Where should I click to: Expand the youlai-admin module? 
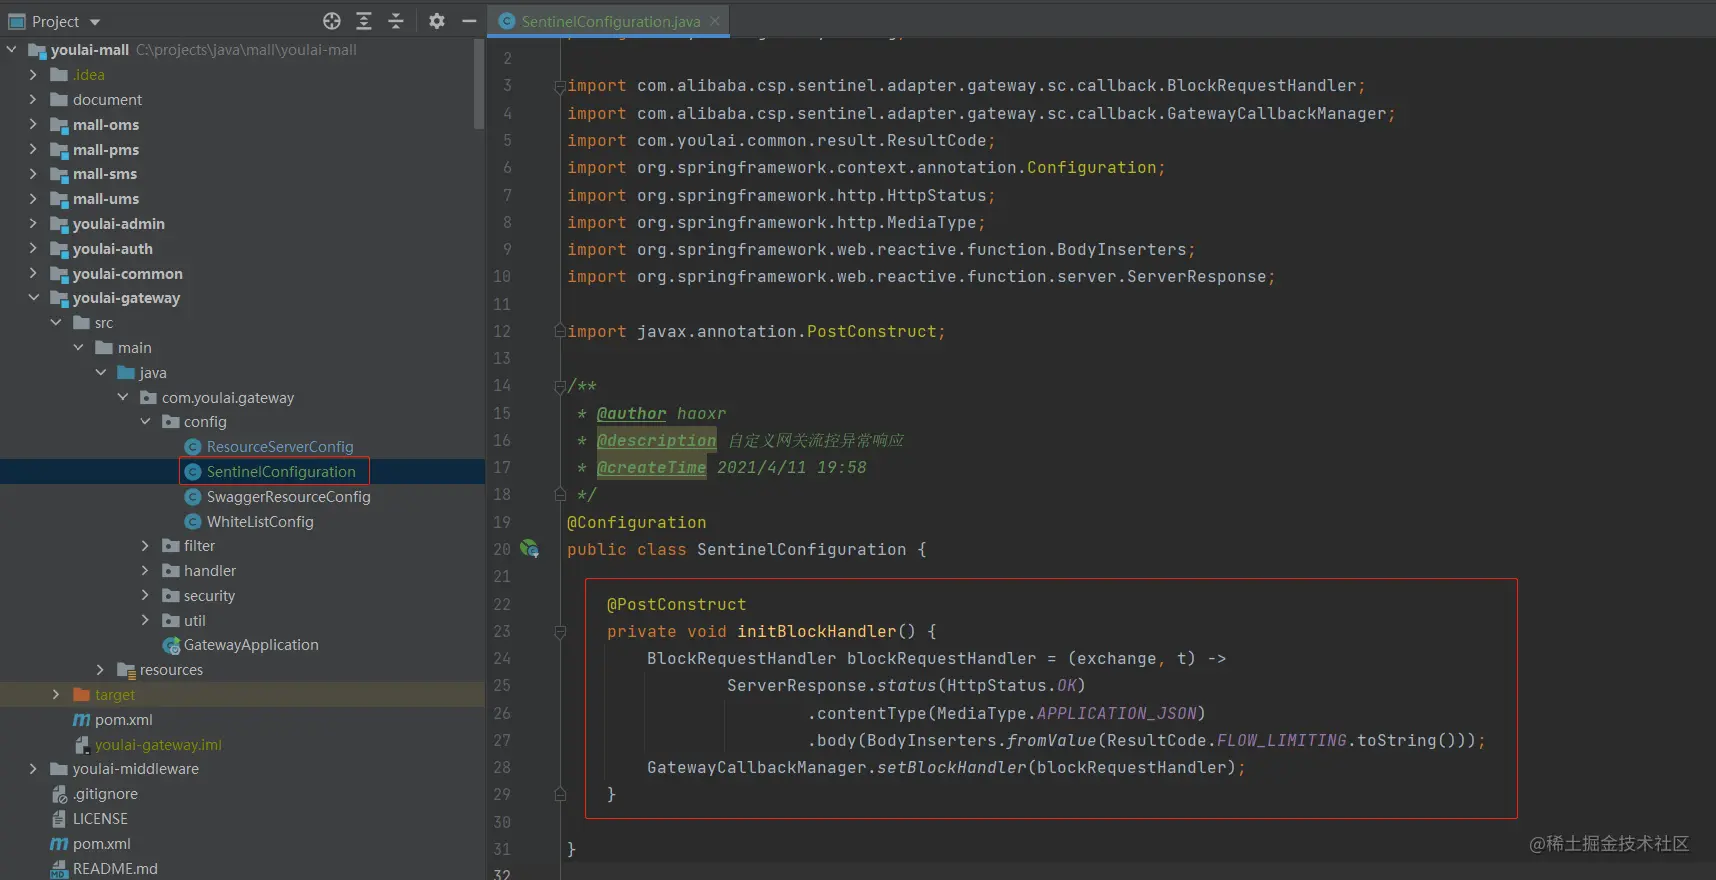point(33,223)
